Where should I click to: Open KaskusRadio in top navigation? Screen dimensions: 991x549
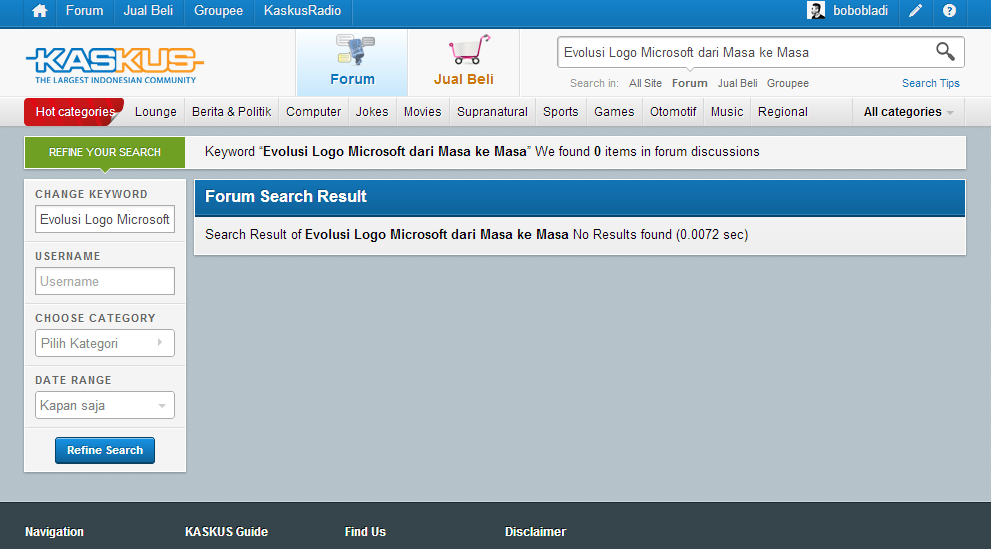(x=302, y=11)
